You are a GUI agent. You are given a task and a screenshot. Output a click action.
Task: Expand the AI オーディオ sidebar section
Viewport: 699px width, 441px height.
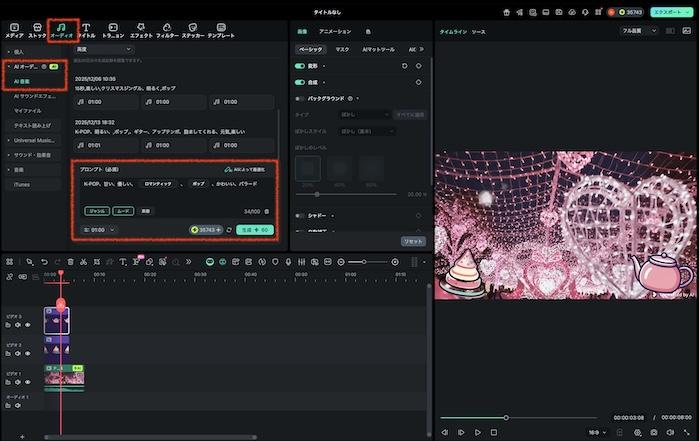pyautogui.click(x=8, y=66)
